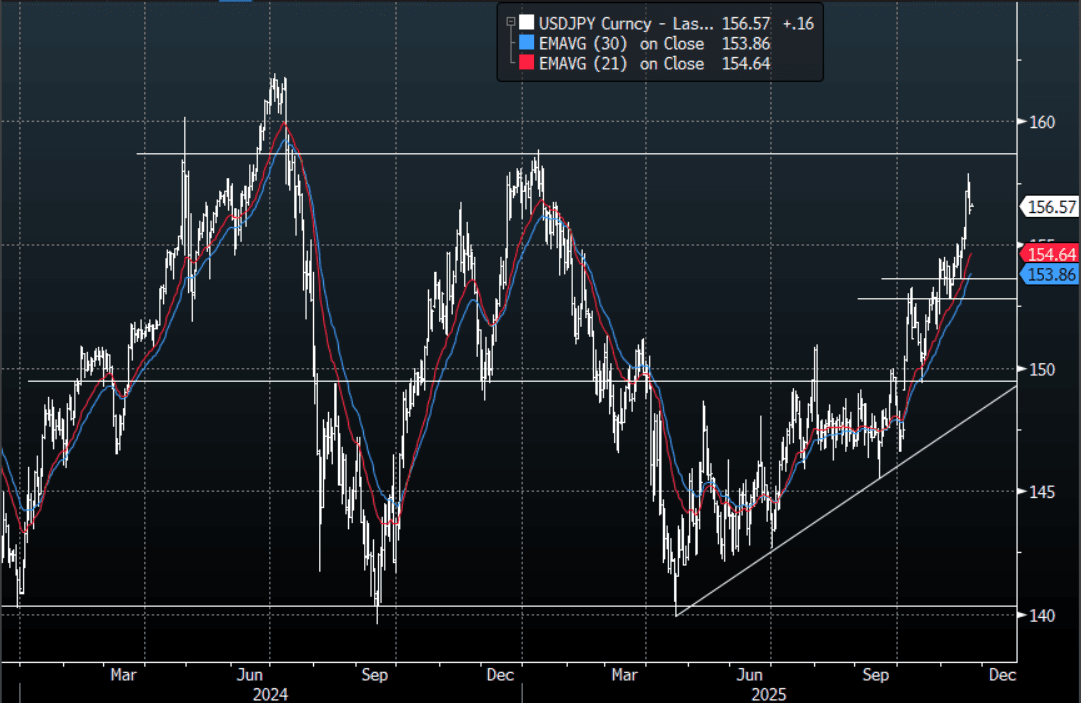Click the 2024 year label on time axis

[x=271, y=693]
